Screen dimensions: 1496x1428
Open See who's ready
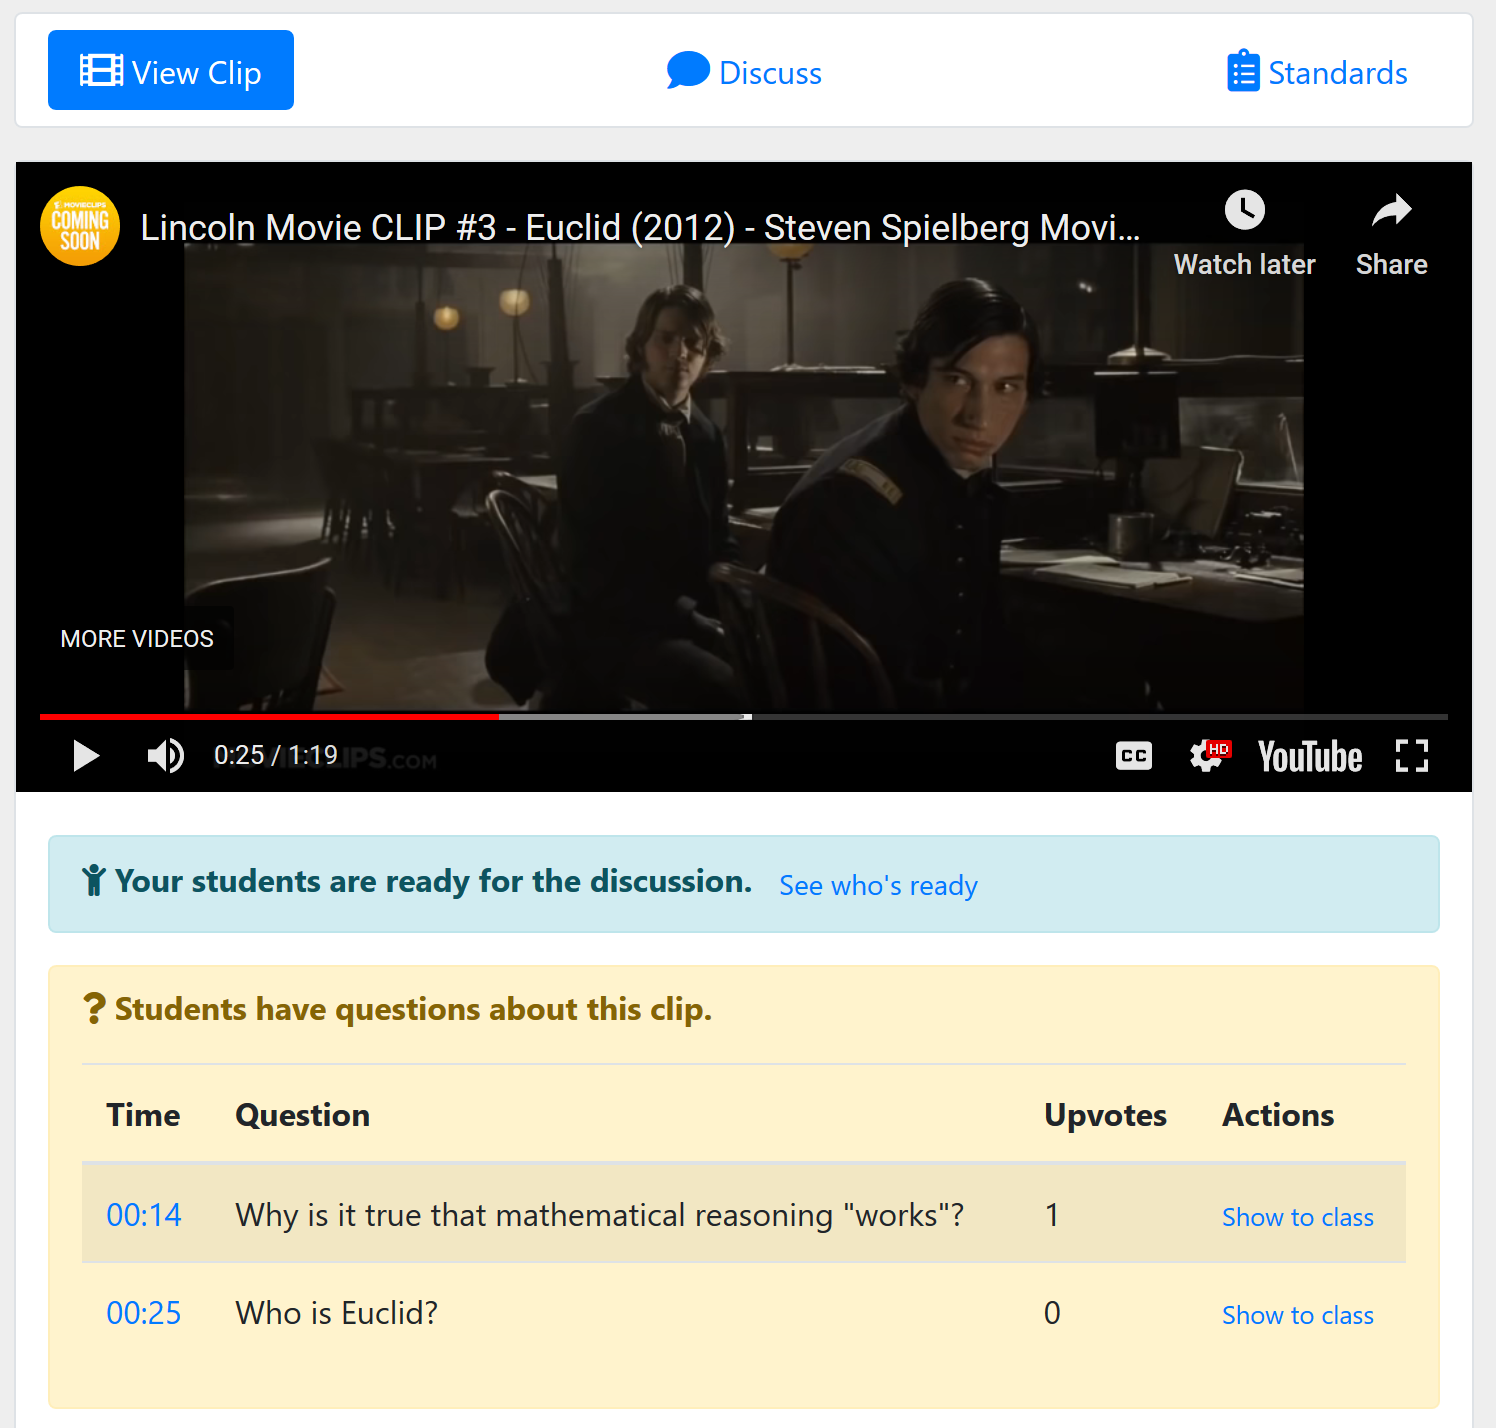[x=877, y=885]
